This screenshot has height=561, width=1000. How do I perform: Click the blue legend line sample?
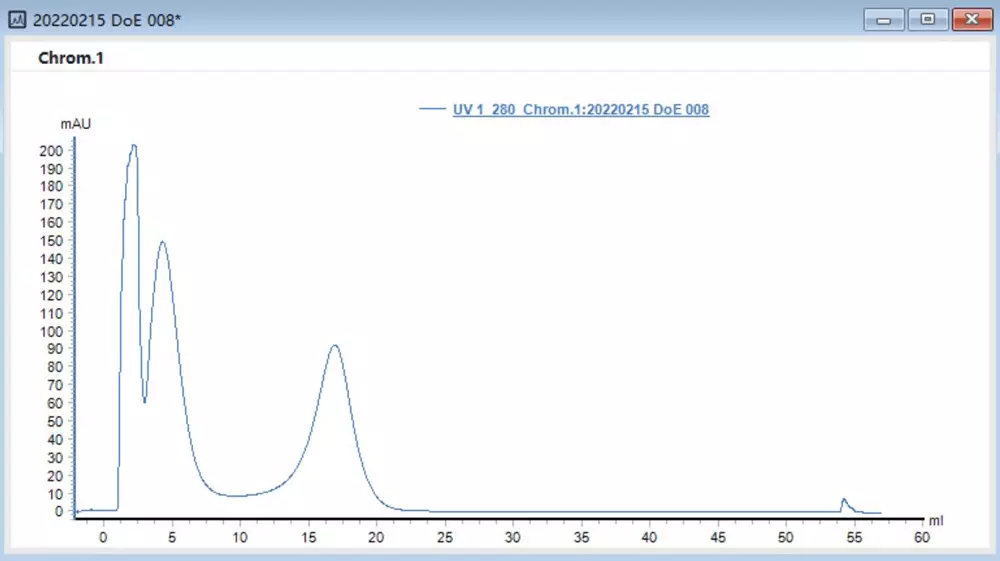[432, 110]
